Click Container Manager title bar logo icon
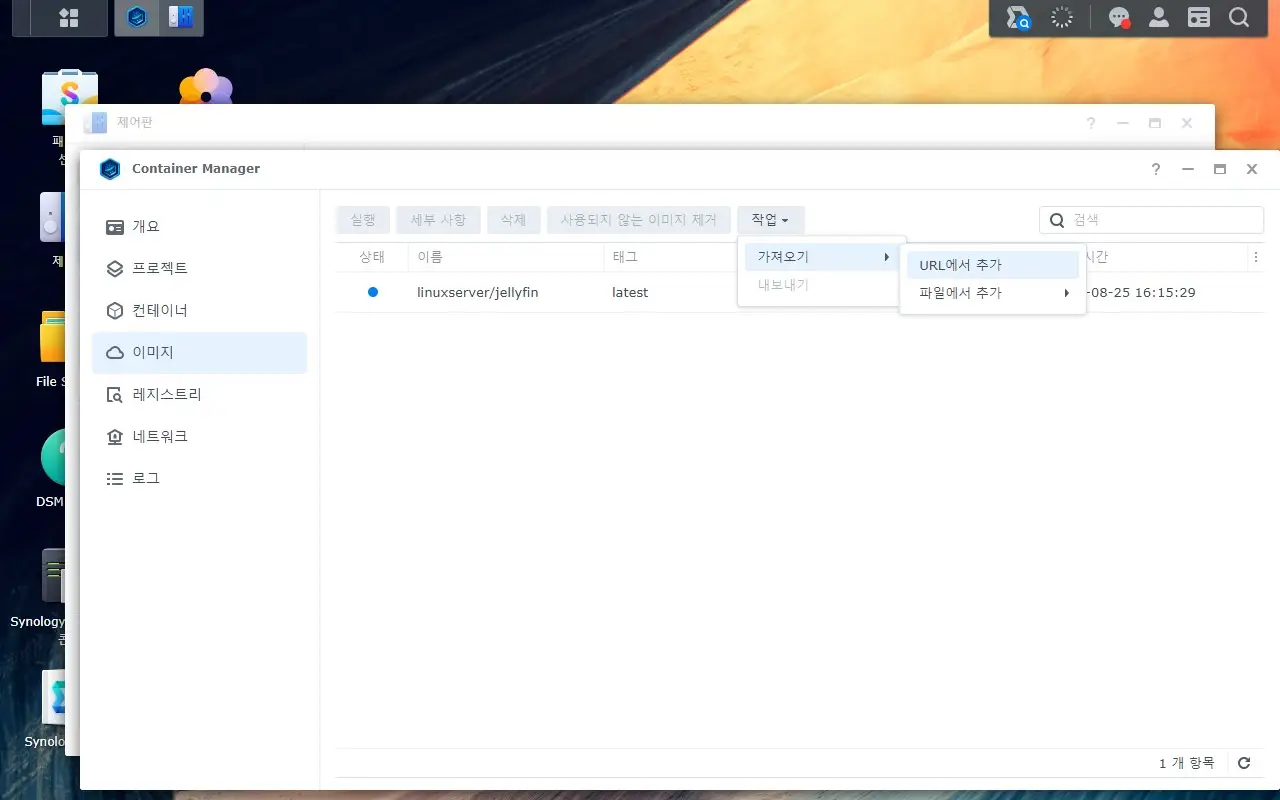 pyautogui.click(x=110, y=169)
